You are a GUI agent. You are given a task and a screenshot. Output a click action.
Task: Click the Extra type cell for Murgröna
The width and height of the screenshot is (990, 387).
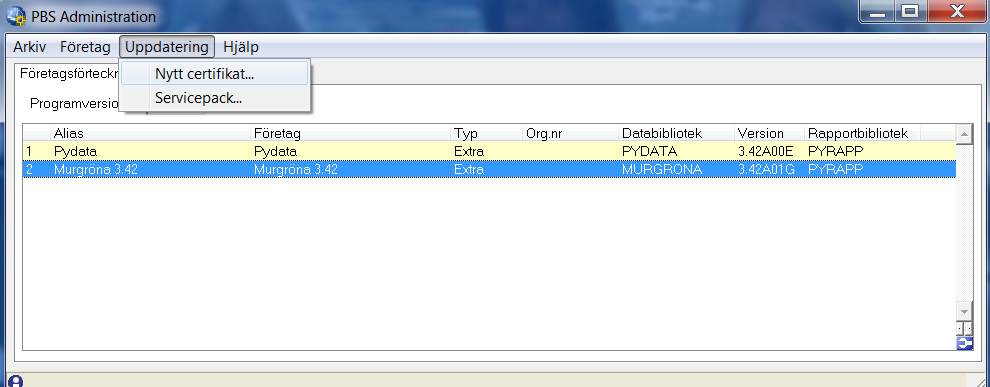[x=468, y=170]
